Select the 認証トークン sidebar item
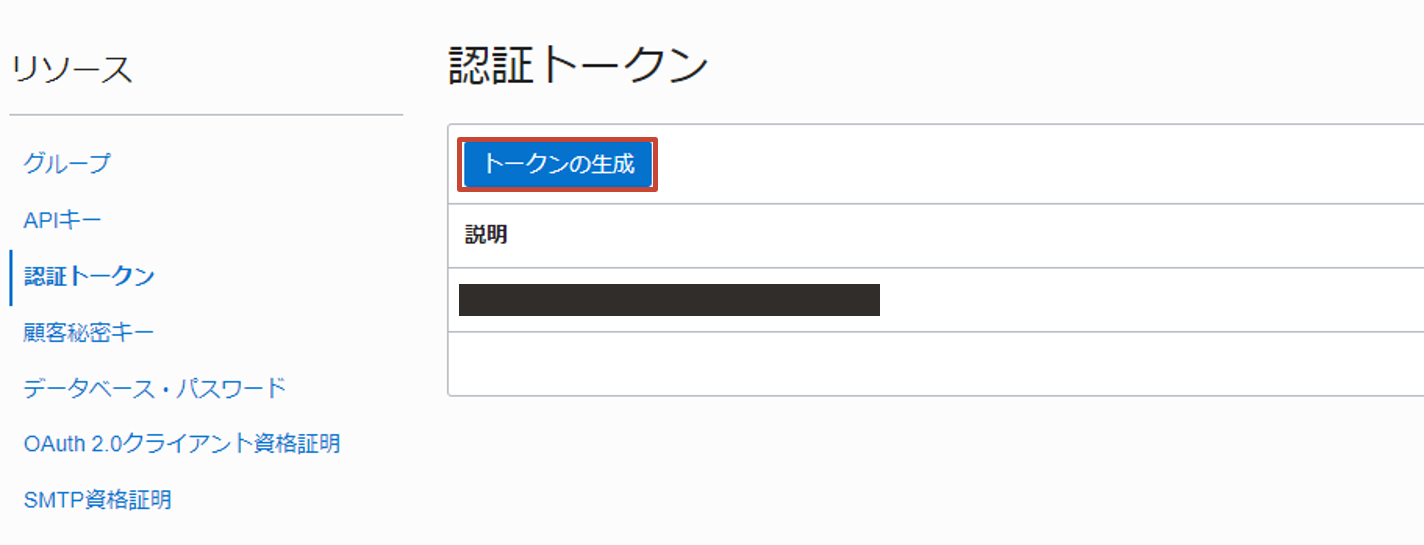 [89, 276]
